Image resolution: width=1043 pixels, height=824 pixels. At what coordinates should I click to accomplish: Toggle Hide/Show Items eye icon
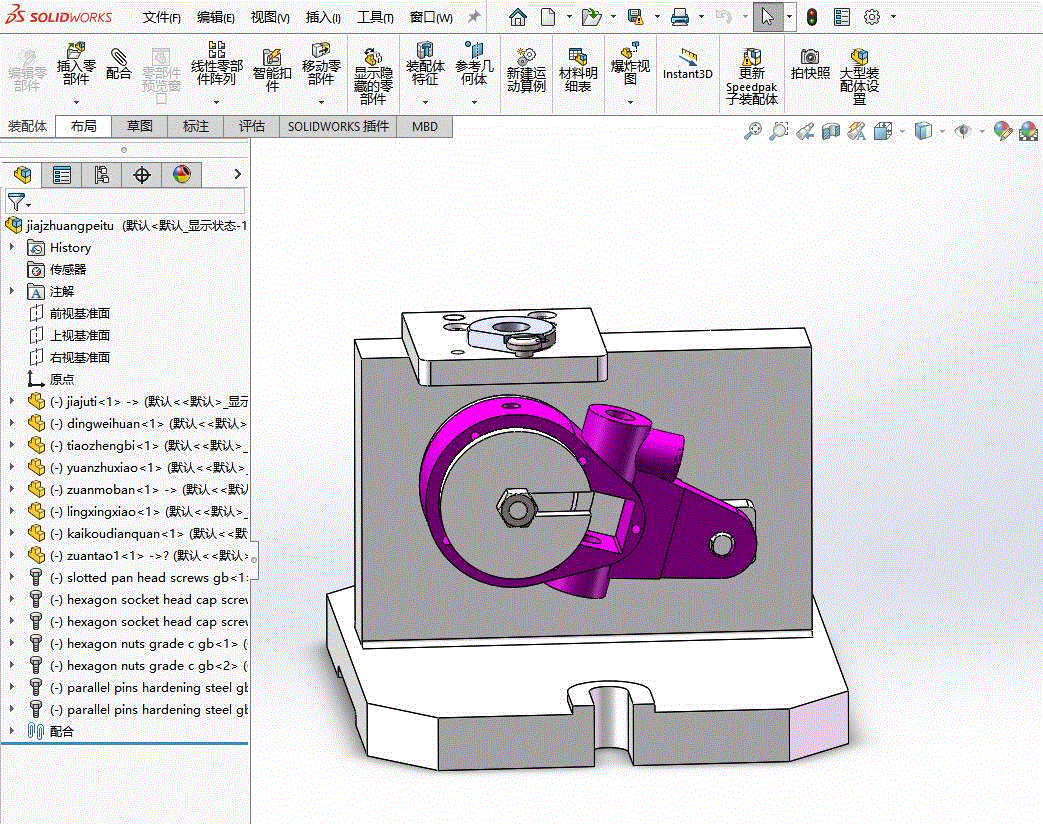[962, 131]
